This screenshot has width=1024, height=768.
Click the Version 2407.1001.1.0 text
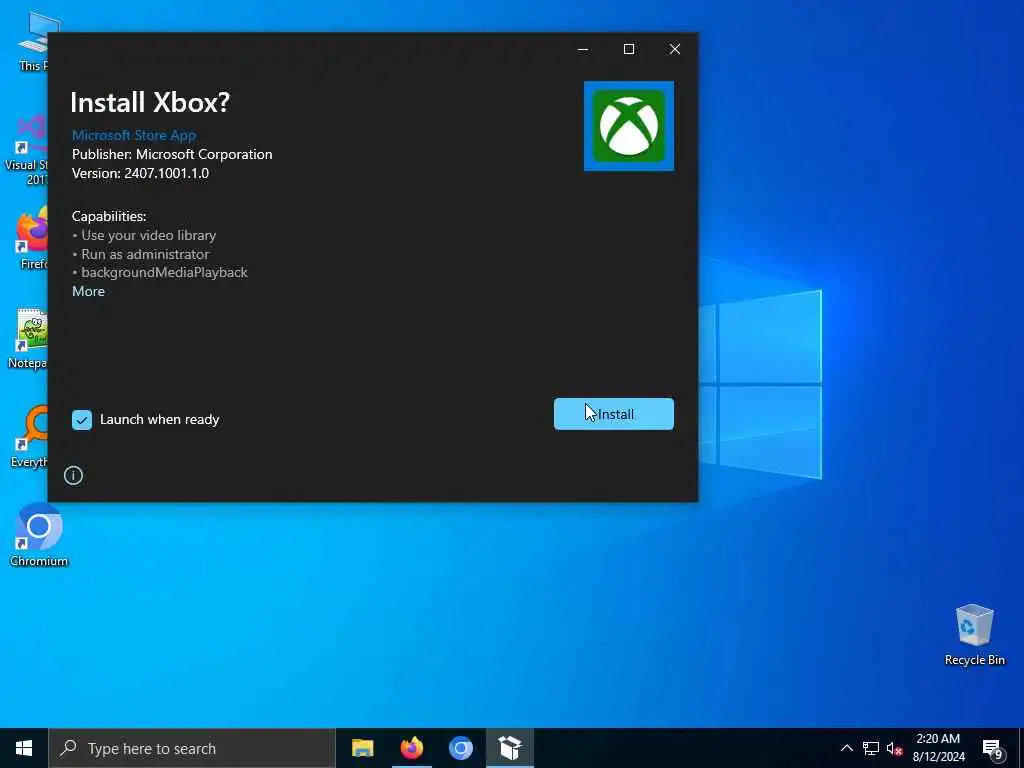[x=140, y=173]
